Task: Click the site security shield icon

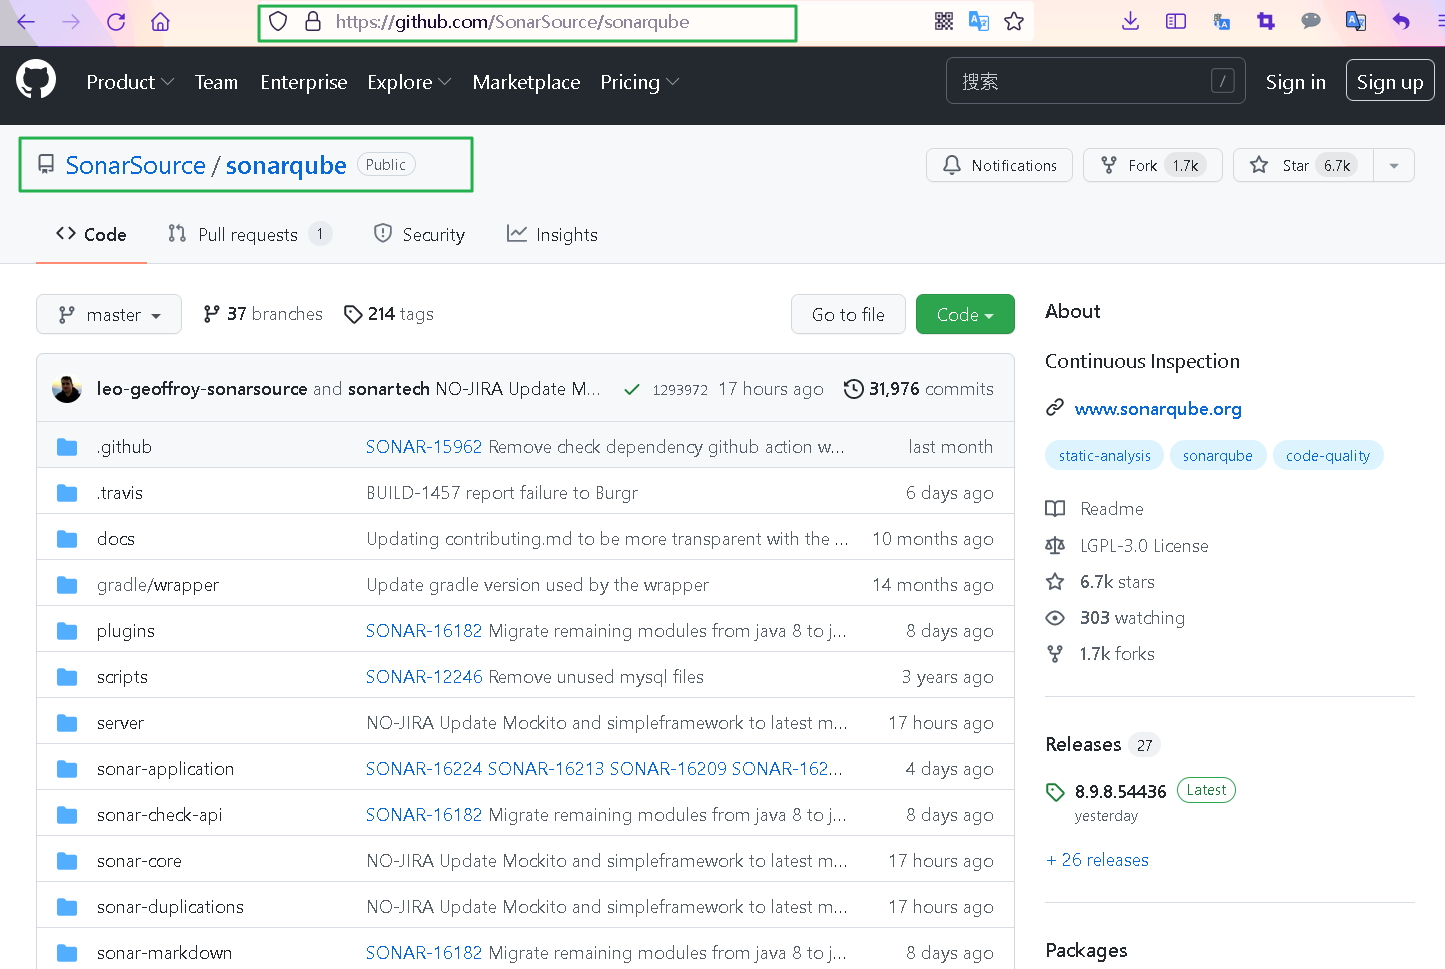Action: 279,21
